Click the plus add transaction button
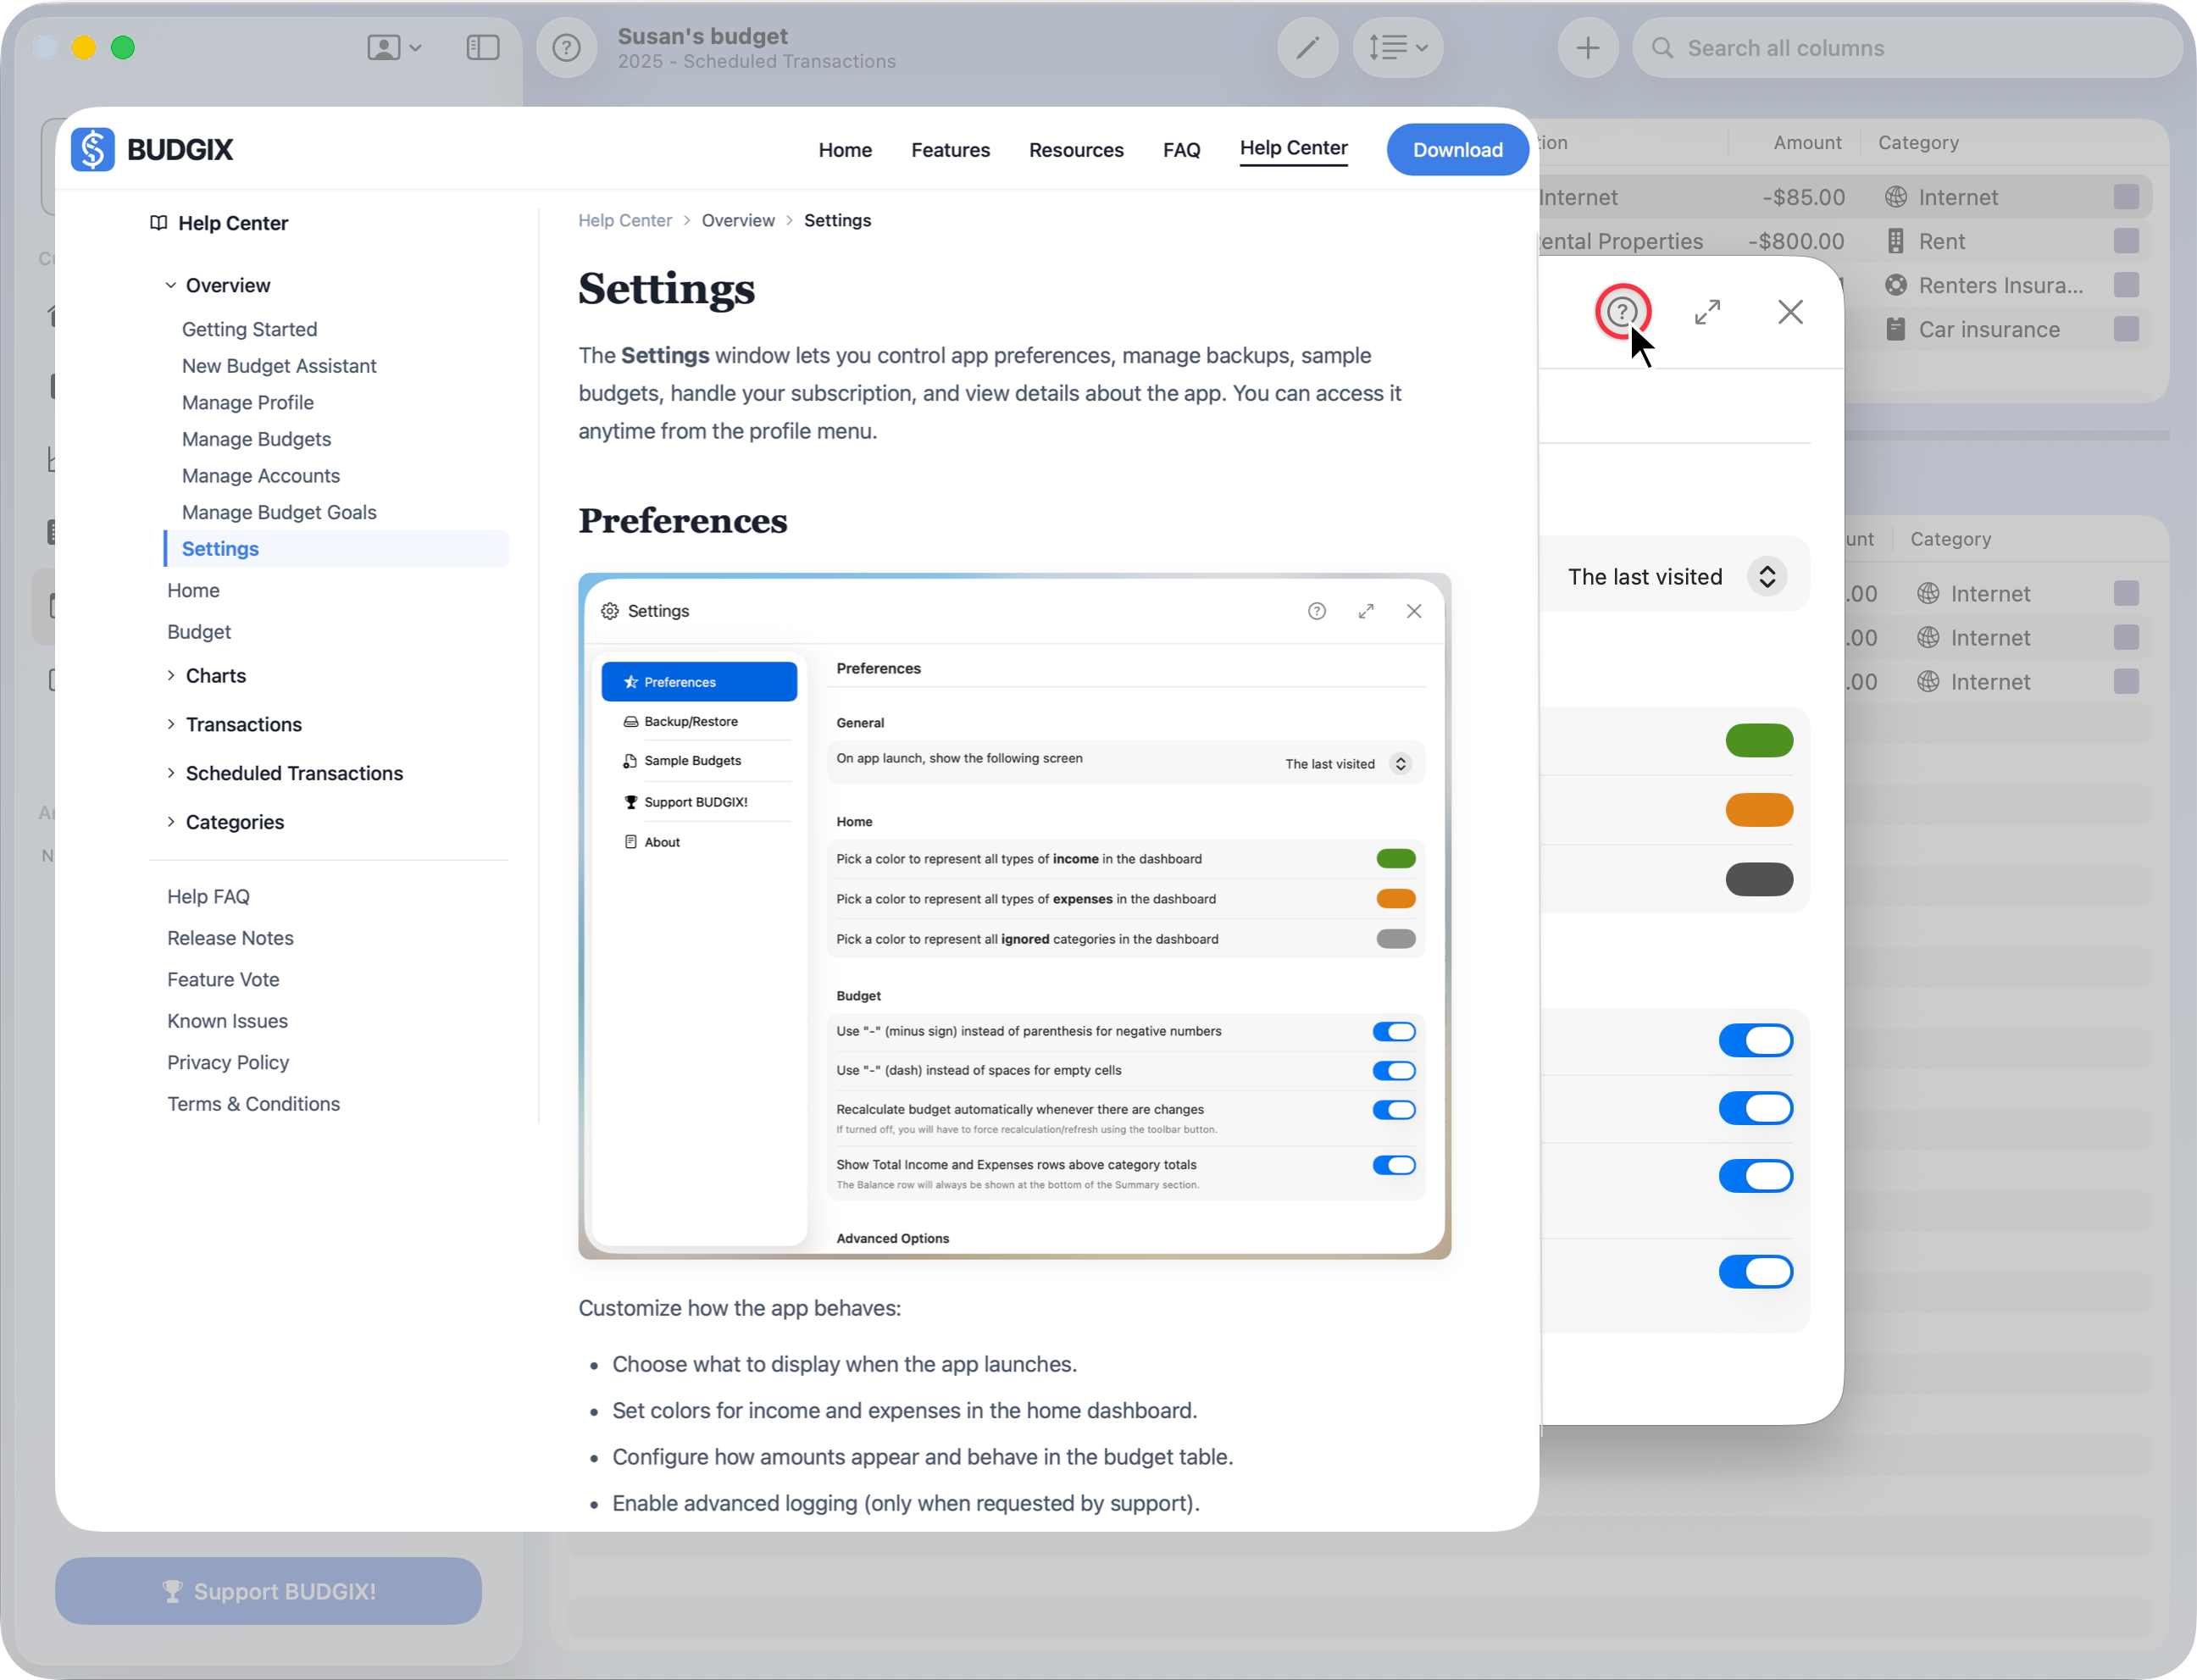Image resolution: width=2197 pixels, height=1680 pixels. tap(1587, 48)
